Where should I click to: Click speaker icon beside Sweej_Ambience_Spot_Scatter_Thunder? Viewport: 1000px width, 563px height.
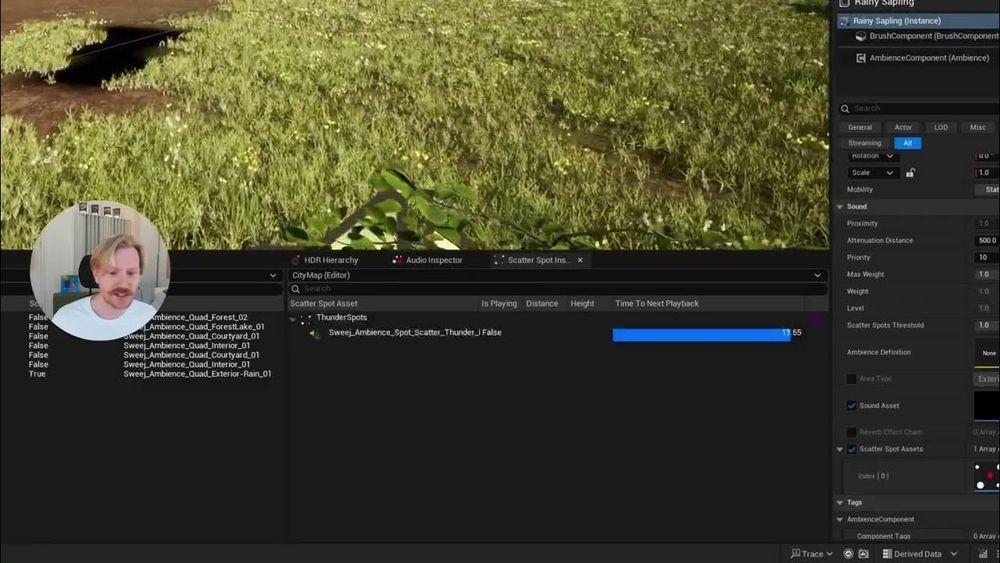(314, 333)
